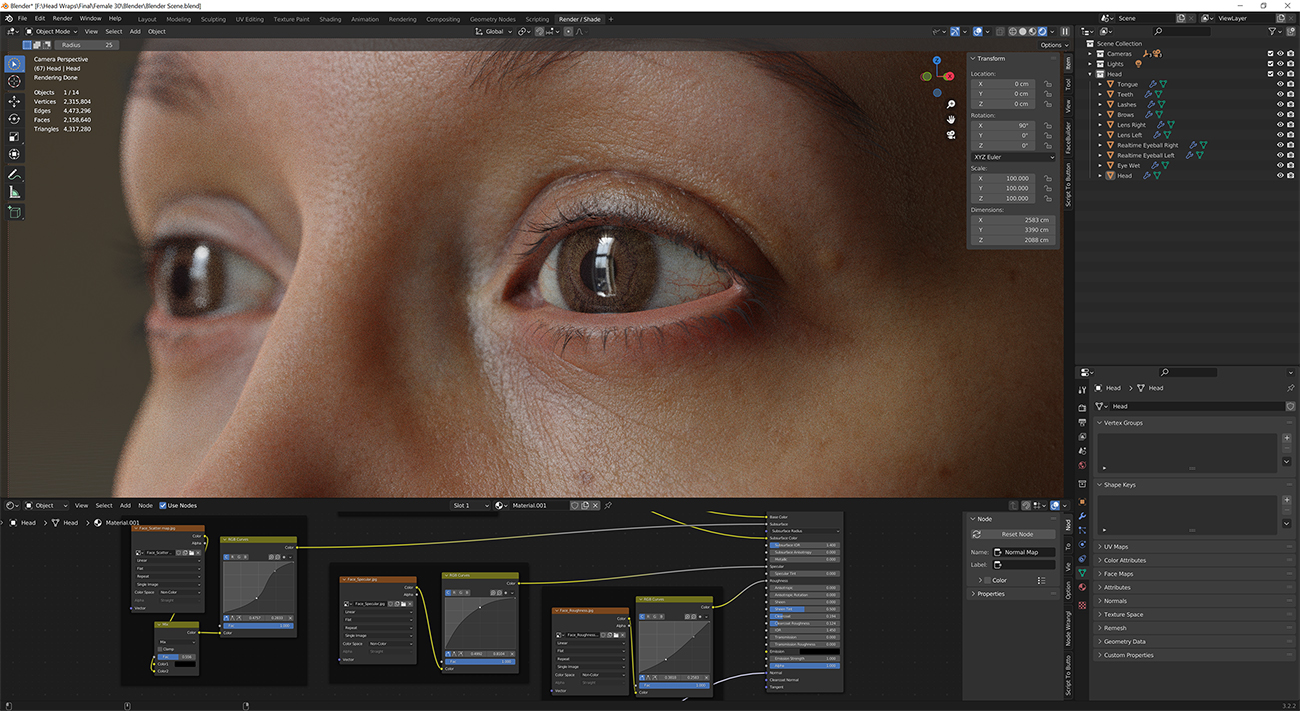Activate the Rotate tool
This screenshot has width=1300, height=711.
(14, 118)
